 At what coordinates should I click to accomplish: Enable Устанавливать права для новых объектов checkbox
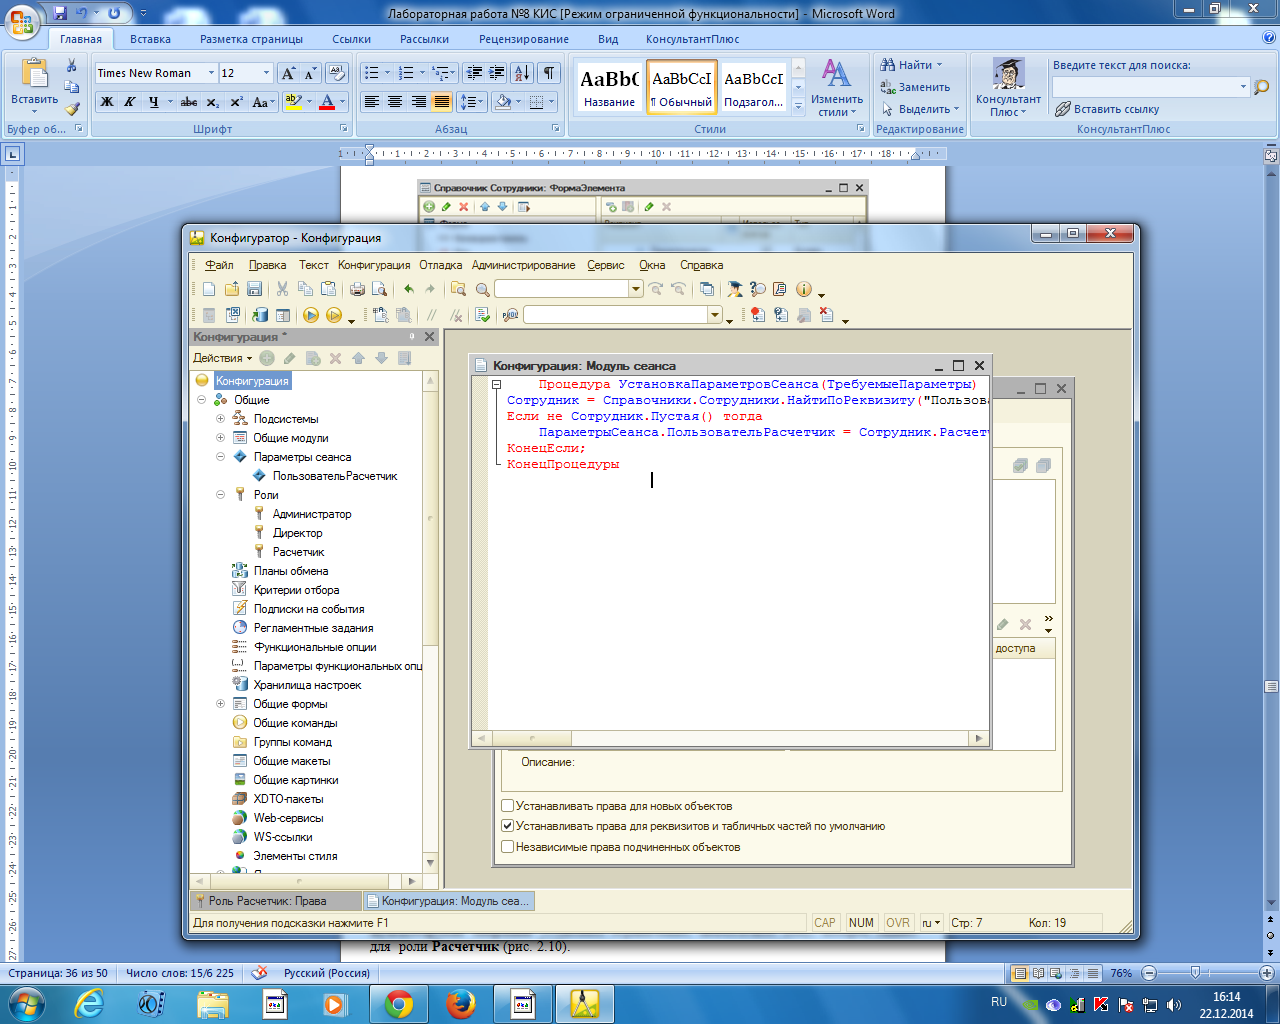point(507,806)
